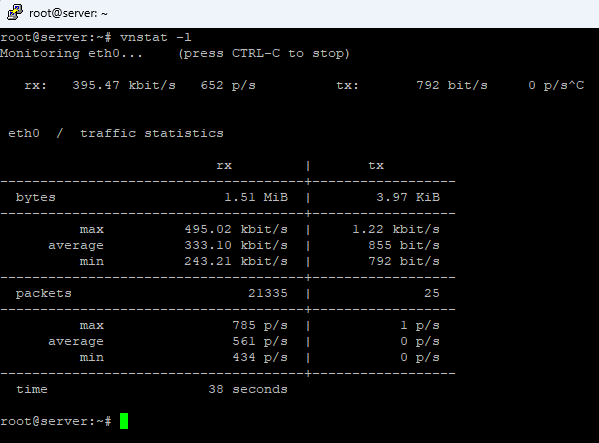Screen dimensions: 599x443
Task: Click the 'time' row label
Action: point(32,390)
